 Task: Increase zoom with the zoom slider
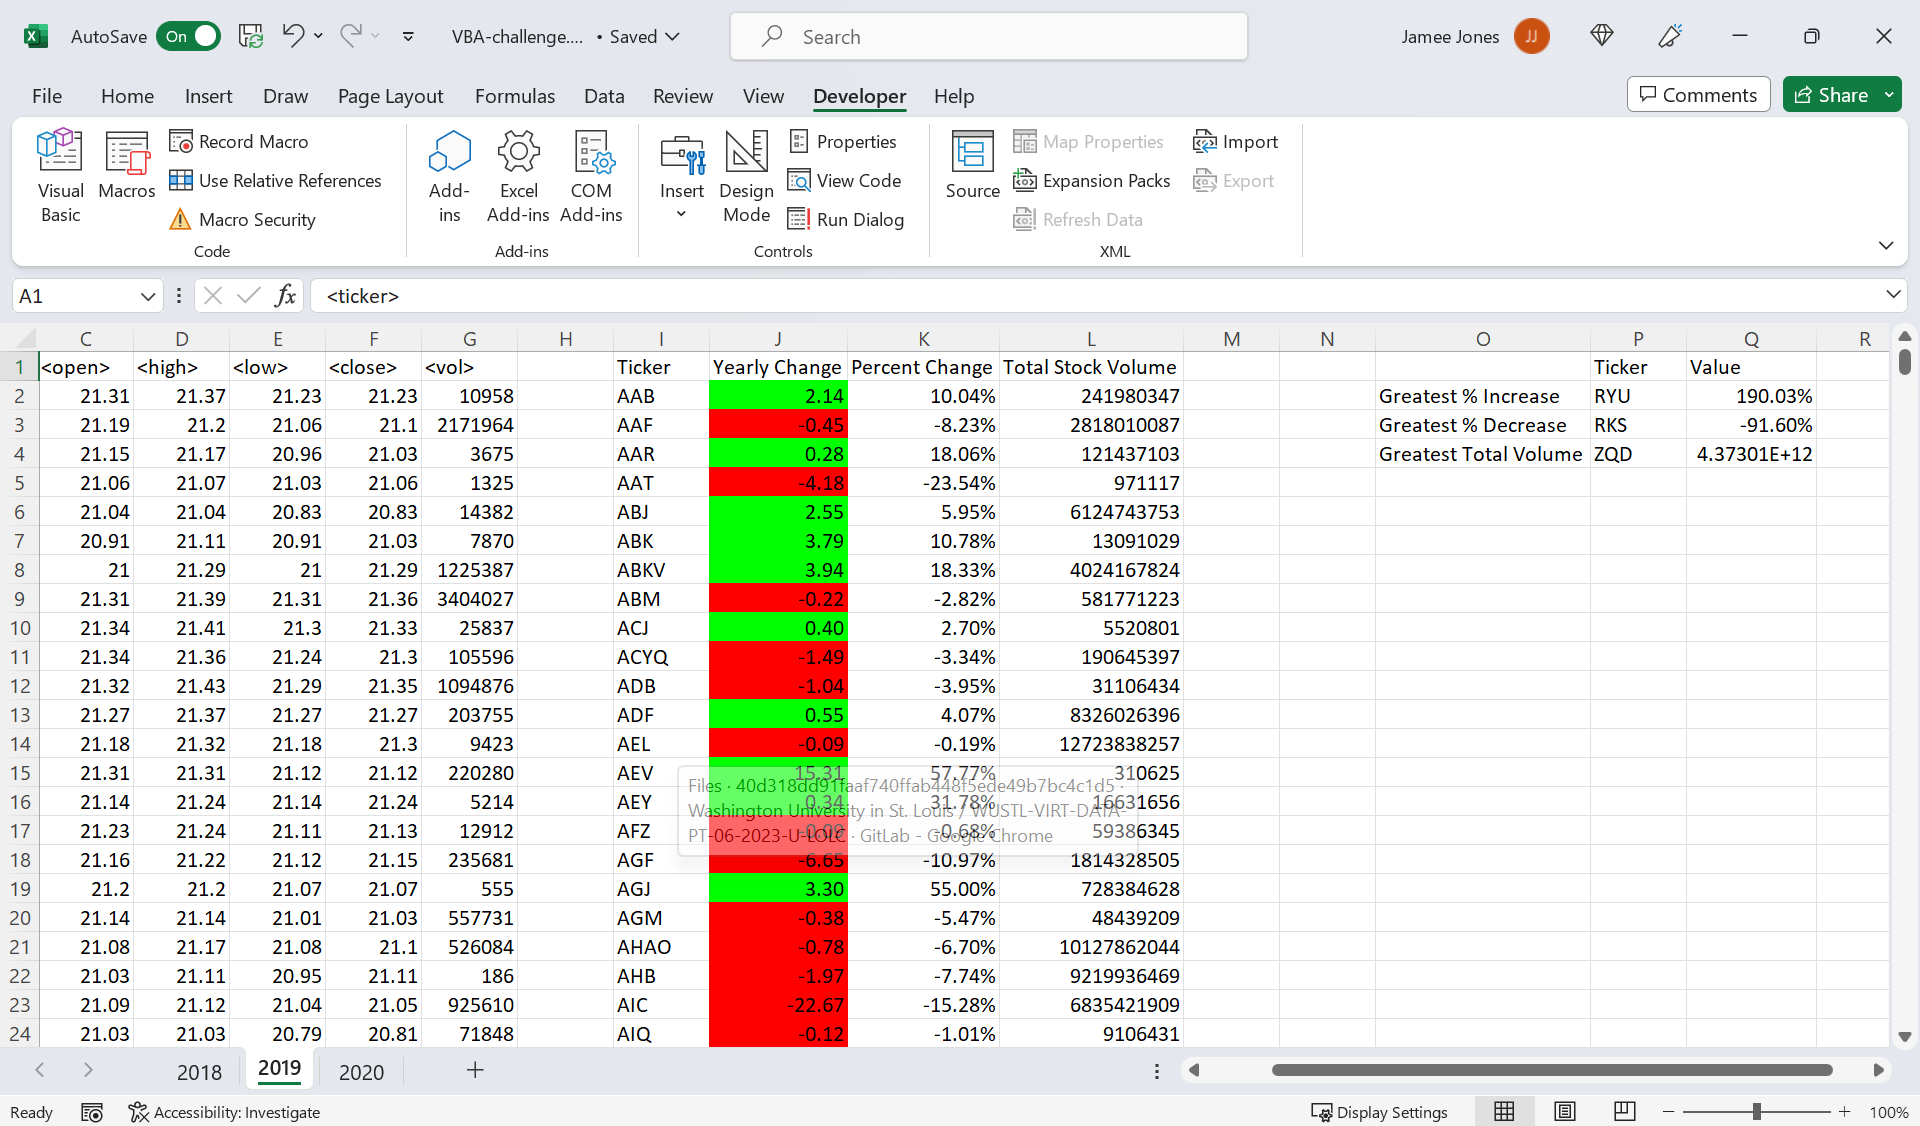point(1845,1112)
